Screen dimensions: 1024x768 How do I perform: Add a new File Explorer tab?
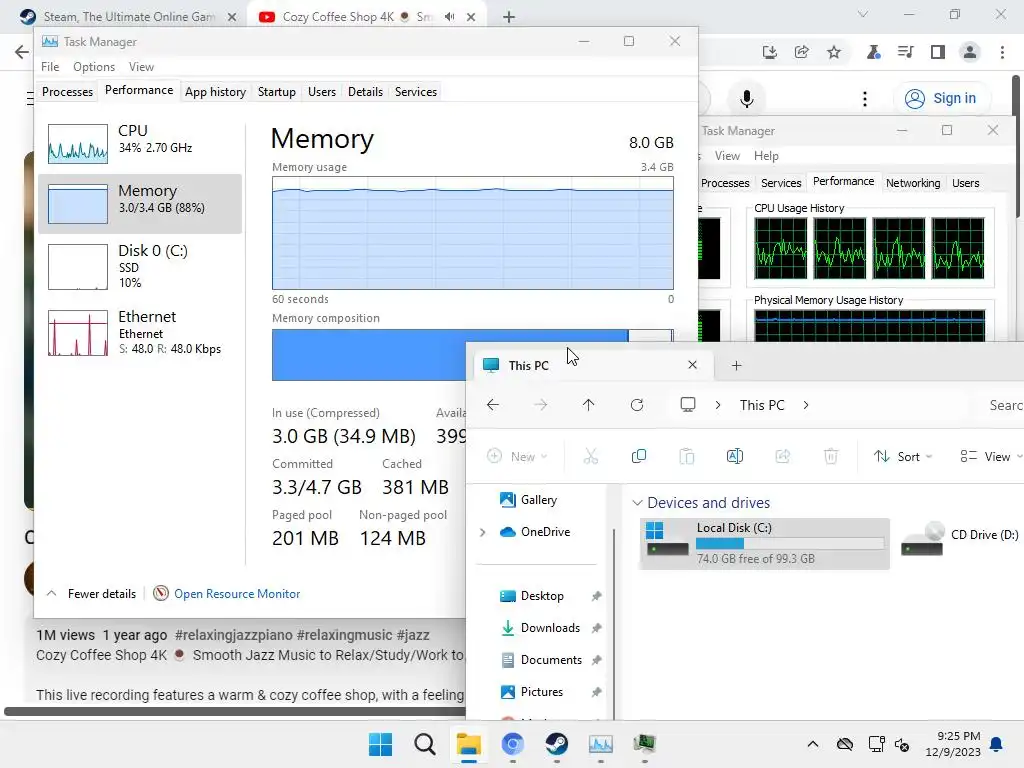coord(737,366)
